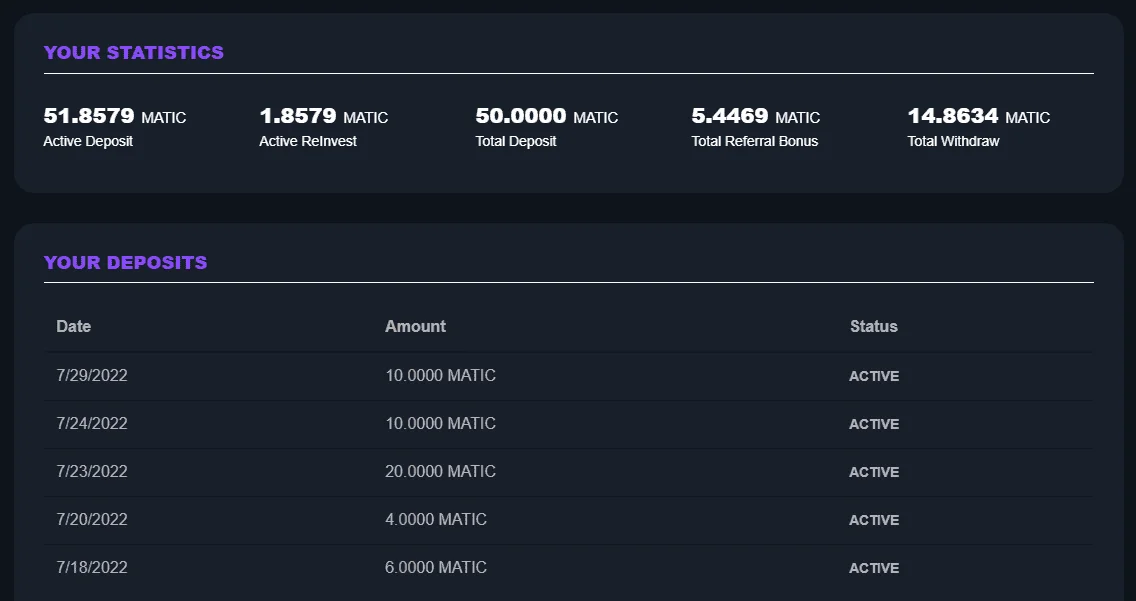Select the 7/29/2022 deposit date
Screen dimensions: 1136x601
click(92, 375)
